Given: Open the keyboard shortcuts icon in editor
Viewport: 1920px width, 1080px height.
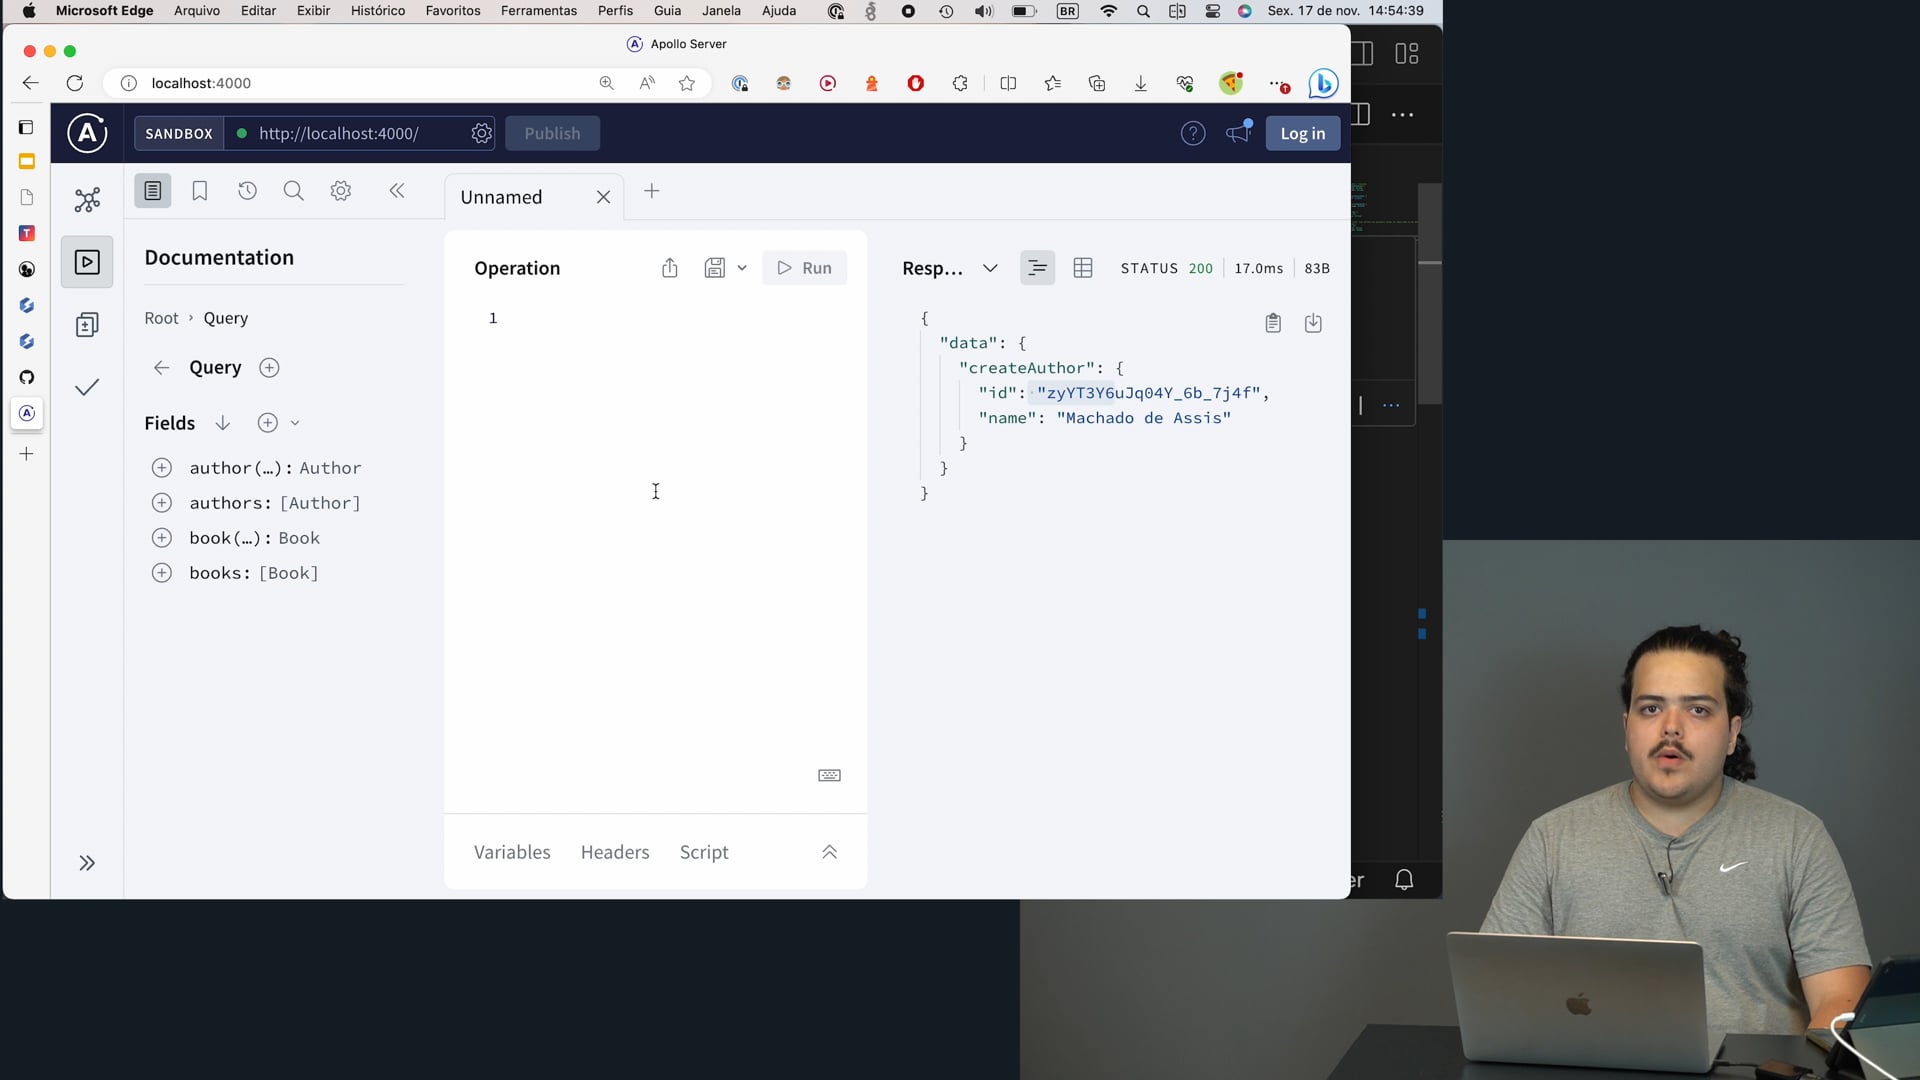Looking at the screenshot, I should pos(829,776).
